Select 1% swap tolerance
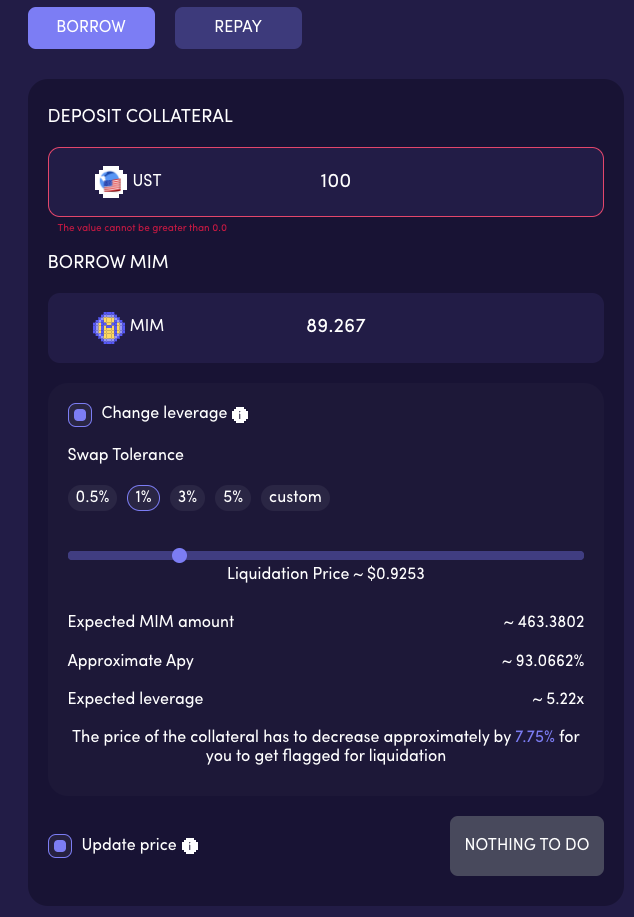 click(x=143, y=497)
